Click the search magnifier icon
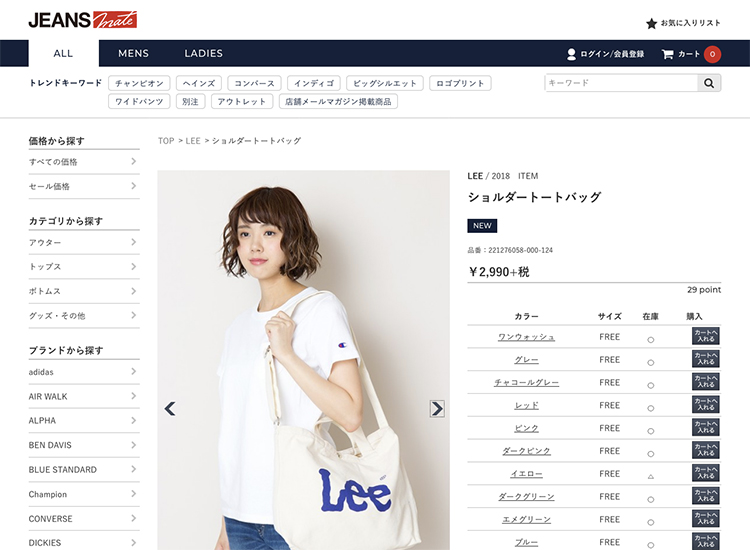This screenshot has height=550, width=750. tap(709, 83)
